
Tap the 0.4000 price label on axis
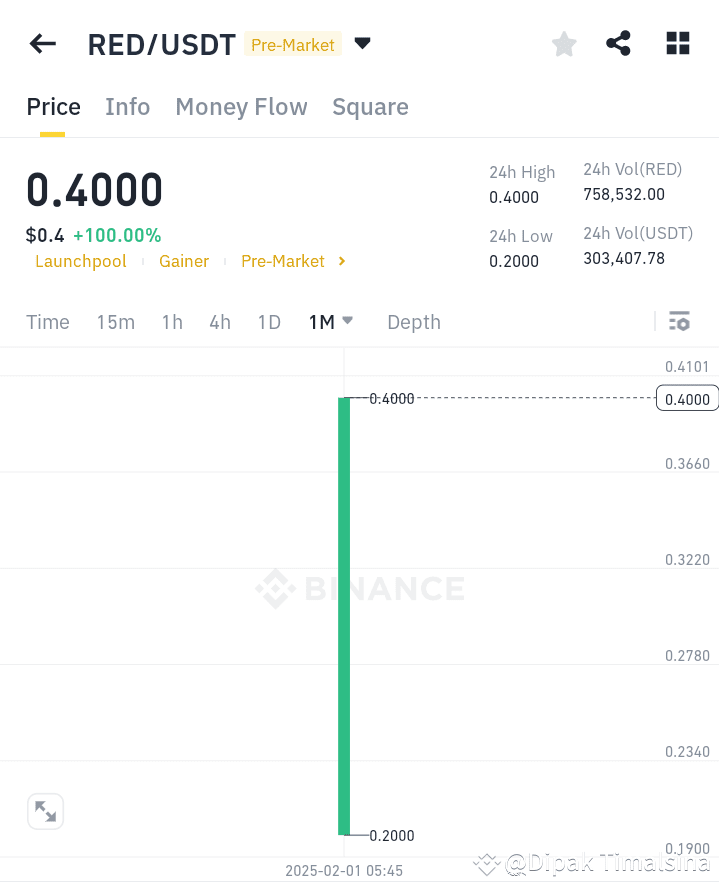pyautogui.click(x=686, y=398)
